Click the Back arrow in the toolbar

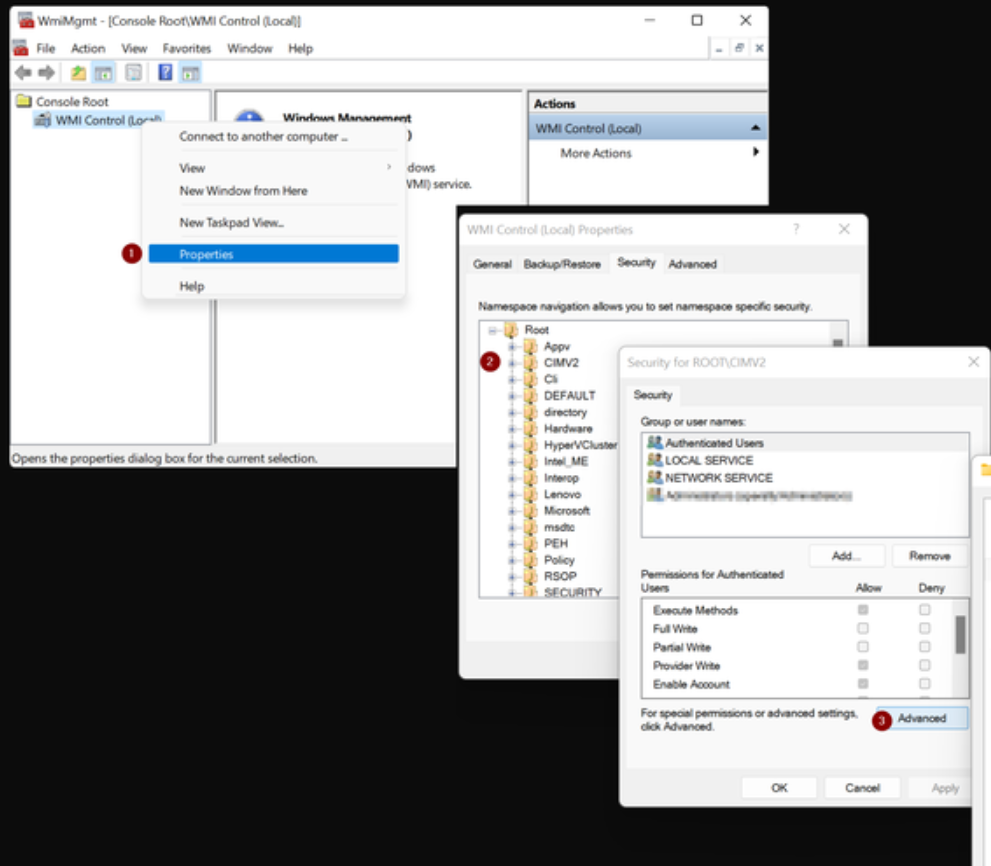pos(23,73)
